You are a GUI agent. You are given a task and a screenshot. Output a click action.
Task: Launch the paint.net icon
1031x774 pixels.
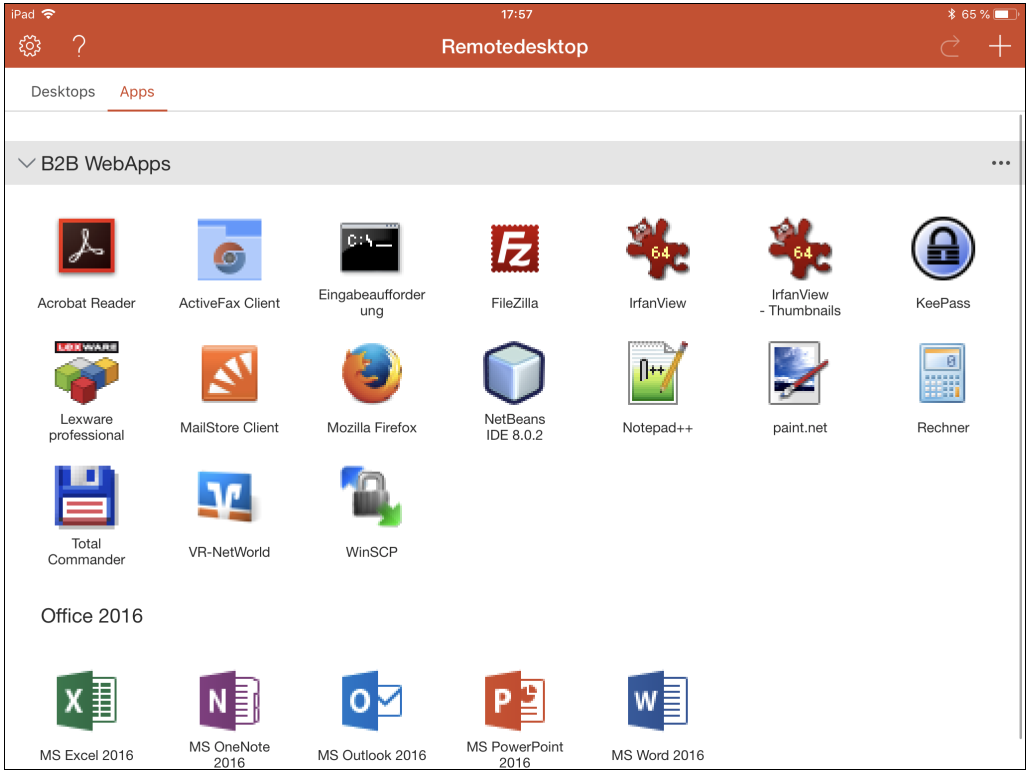(799, 372)
